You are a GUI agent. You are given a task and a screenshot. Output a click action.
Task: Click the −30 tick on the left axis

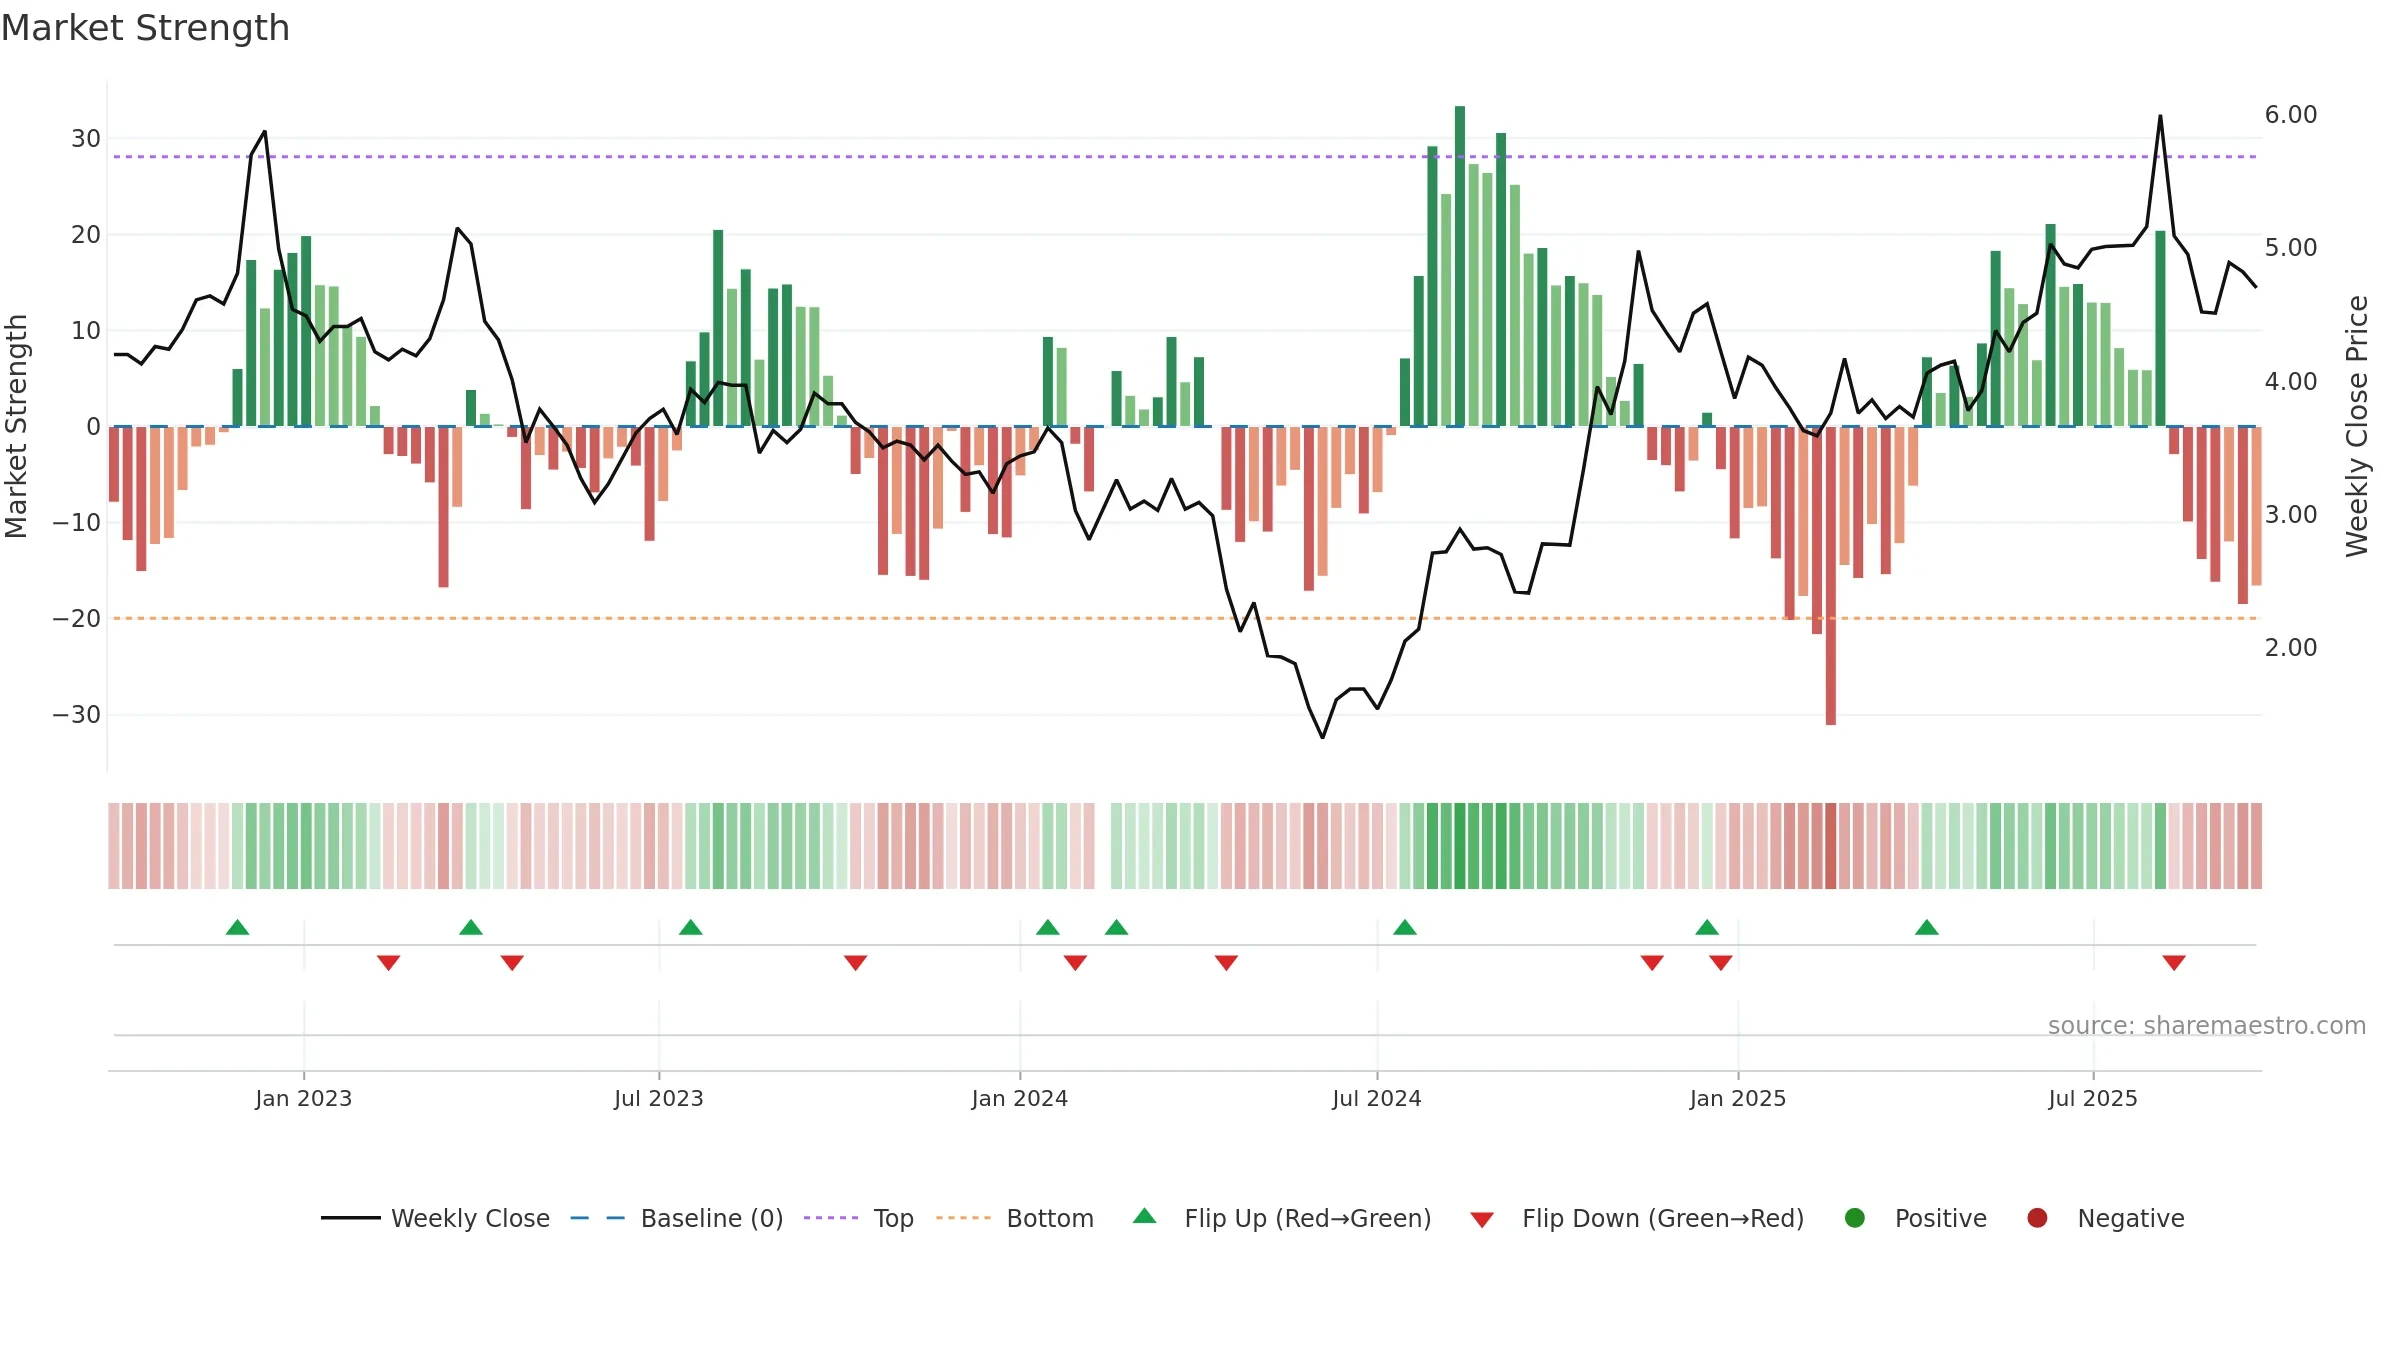[x=77, y=714]
